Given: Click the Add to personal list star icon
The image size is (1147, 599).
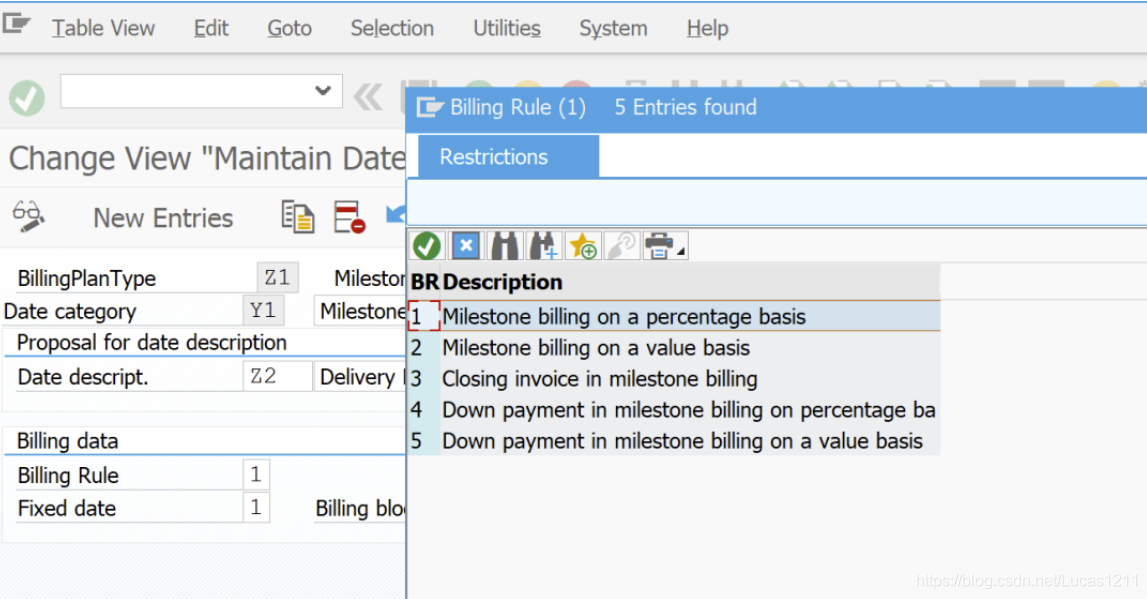Looking at the screenshot, I should coord(583,246).
